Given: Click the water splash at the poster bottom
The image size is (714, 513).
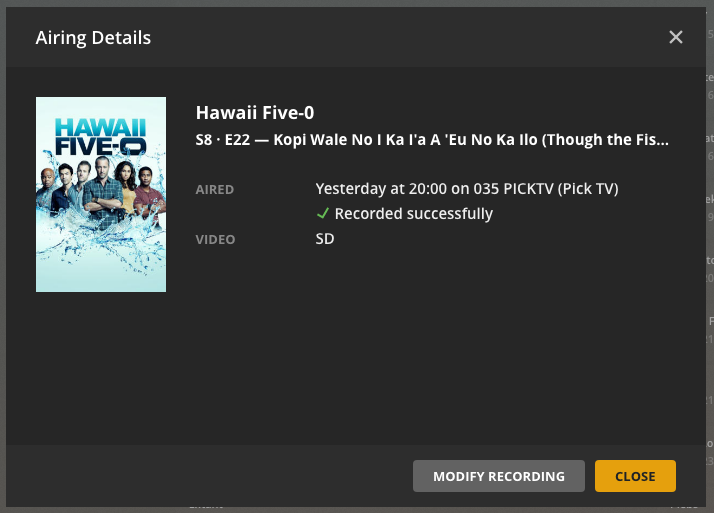Looking at the screenshot, I should pos(101,255).
